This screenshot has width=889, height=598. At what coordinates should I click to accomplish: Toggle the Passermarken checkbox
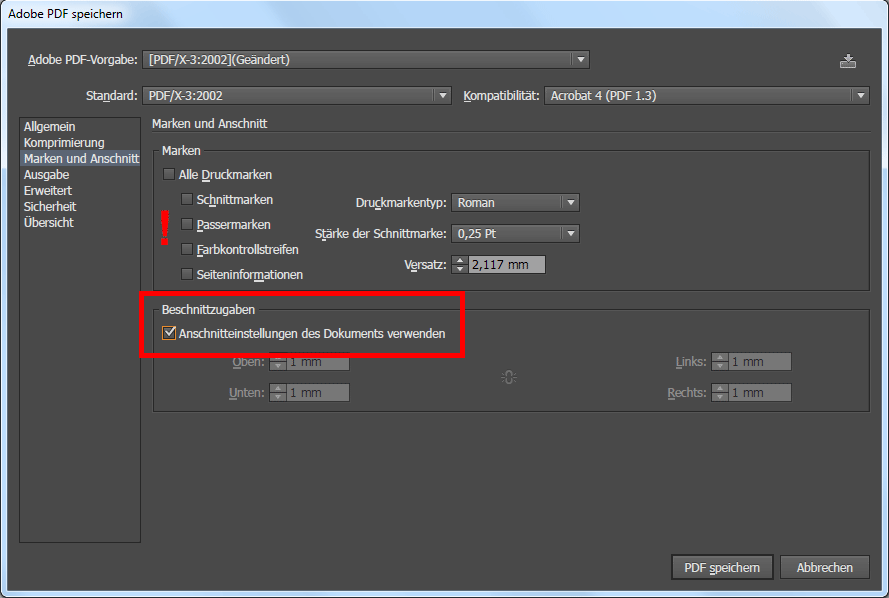coord(187,225)
